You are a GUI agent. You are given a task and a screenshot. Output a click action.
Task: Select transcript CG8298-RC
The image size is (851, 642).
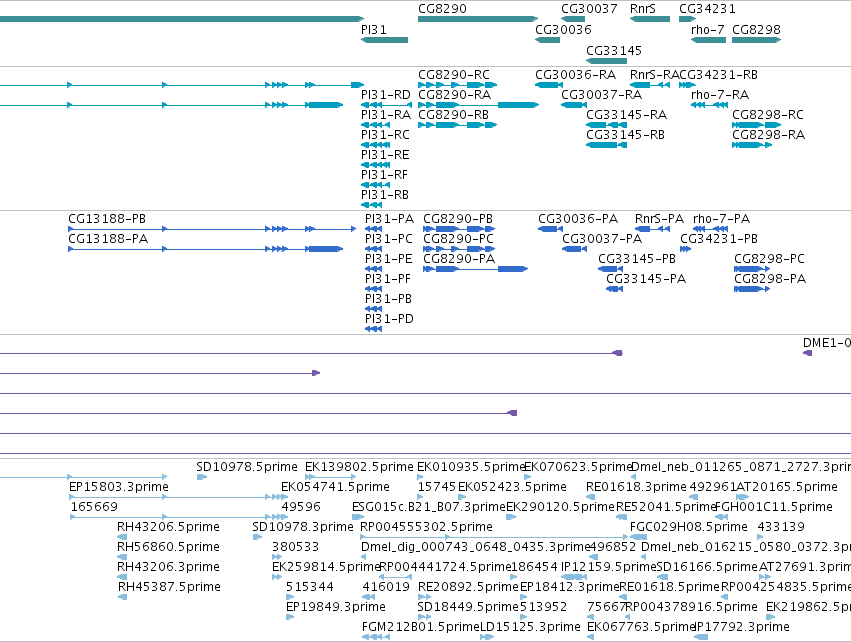pyautogui.click(x=757, y=125)
